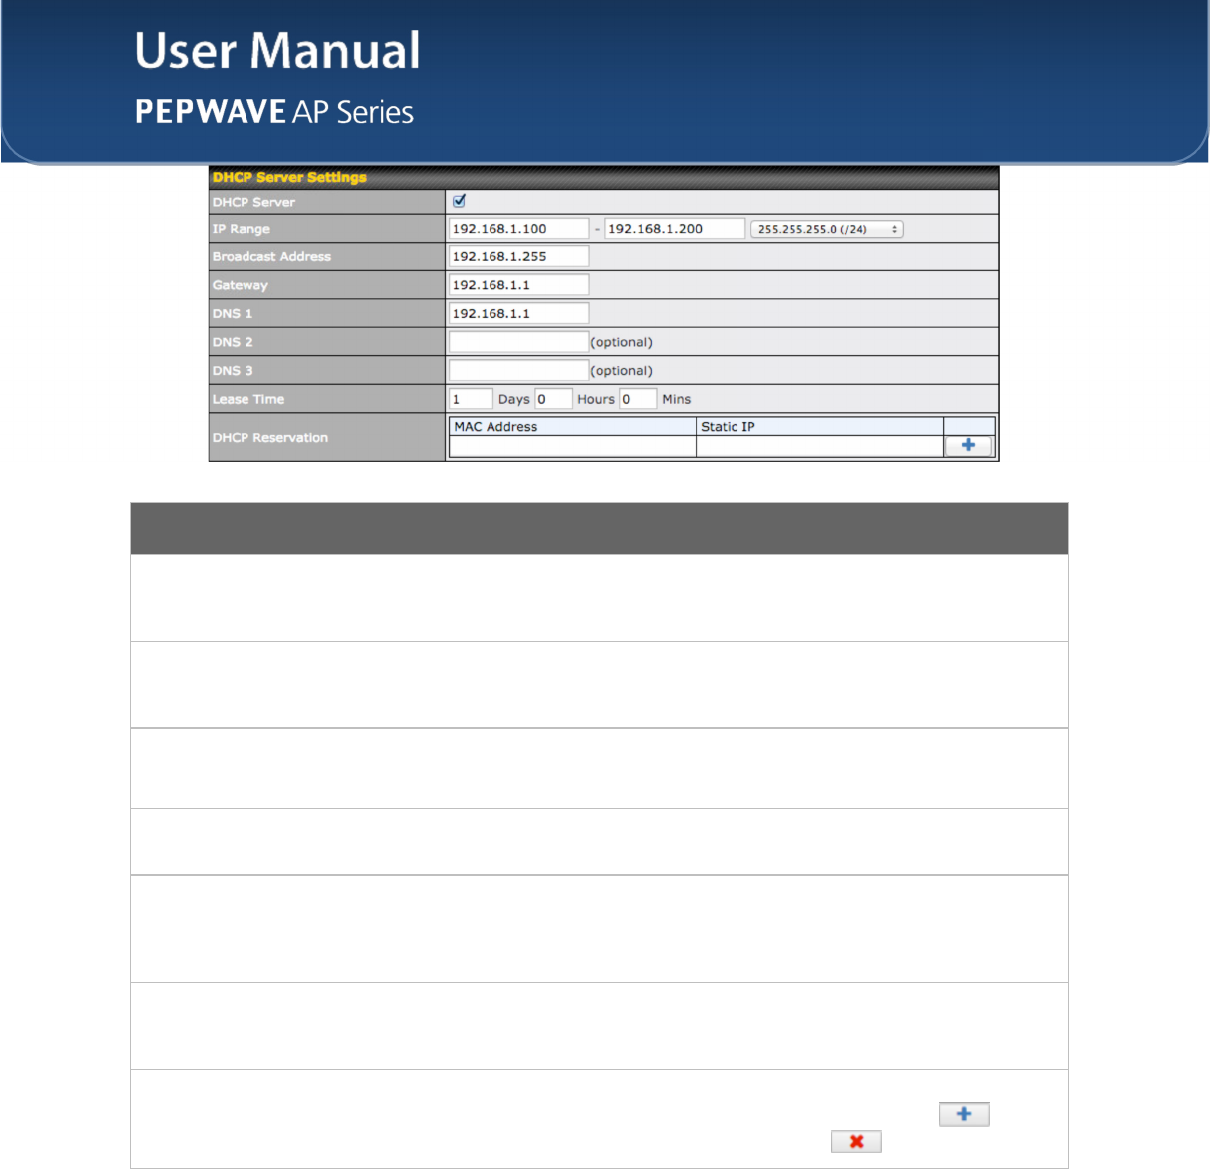Click the Static IP reservation input cell
Screen dimensions: 1210x1169
(x=820, y=447)
